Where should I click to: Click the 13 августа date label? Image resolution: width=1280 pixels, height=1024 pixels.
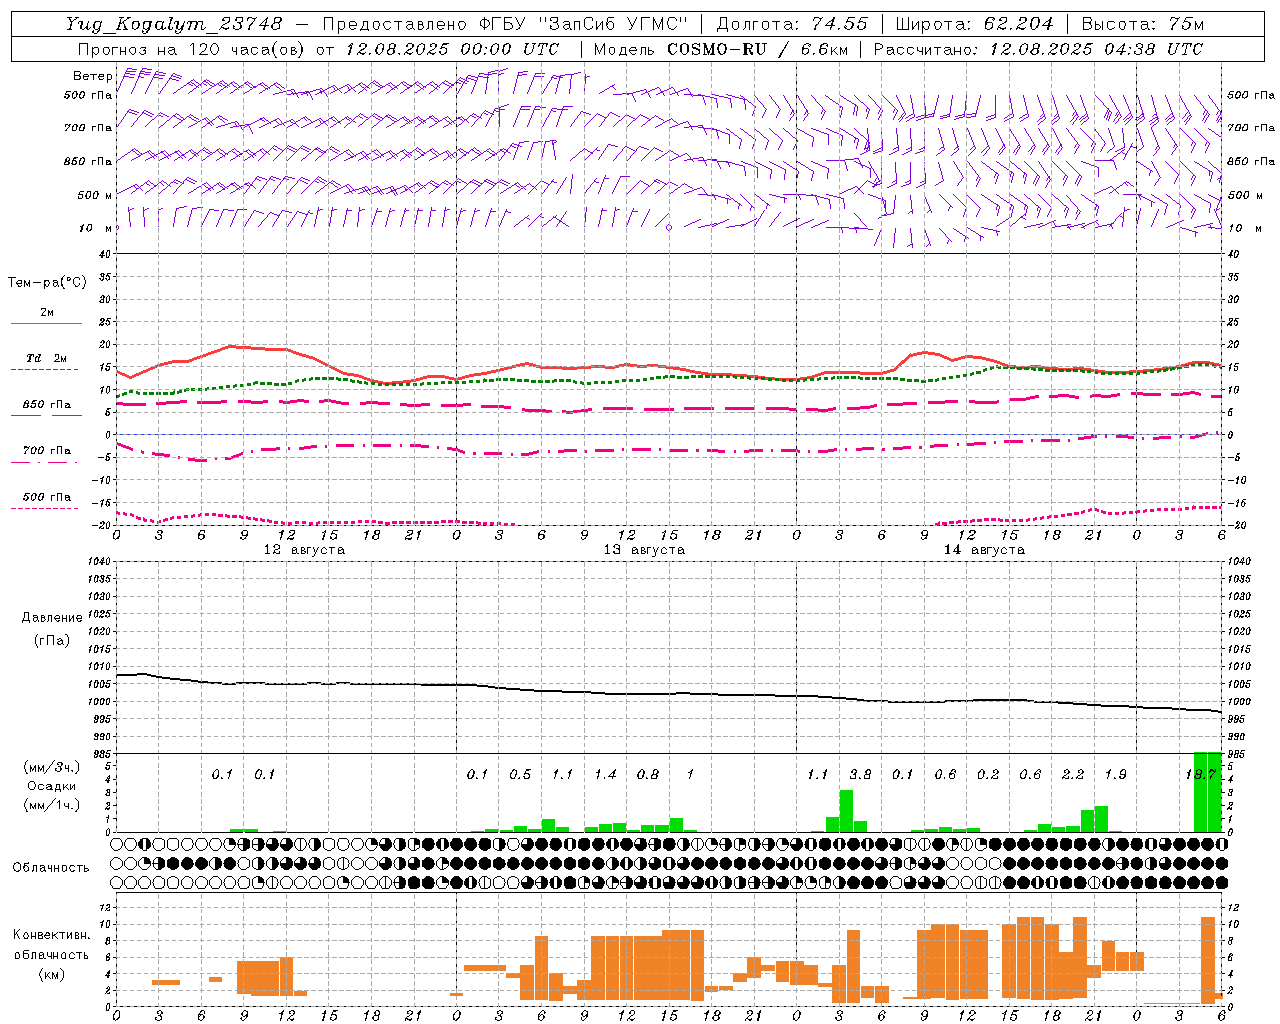[644, 550]
